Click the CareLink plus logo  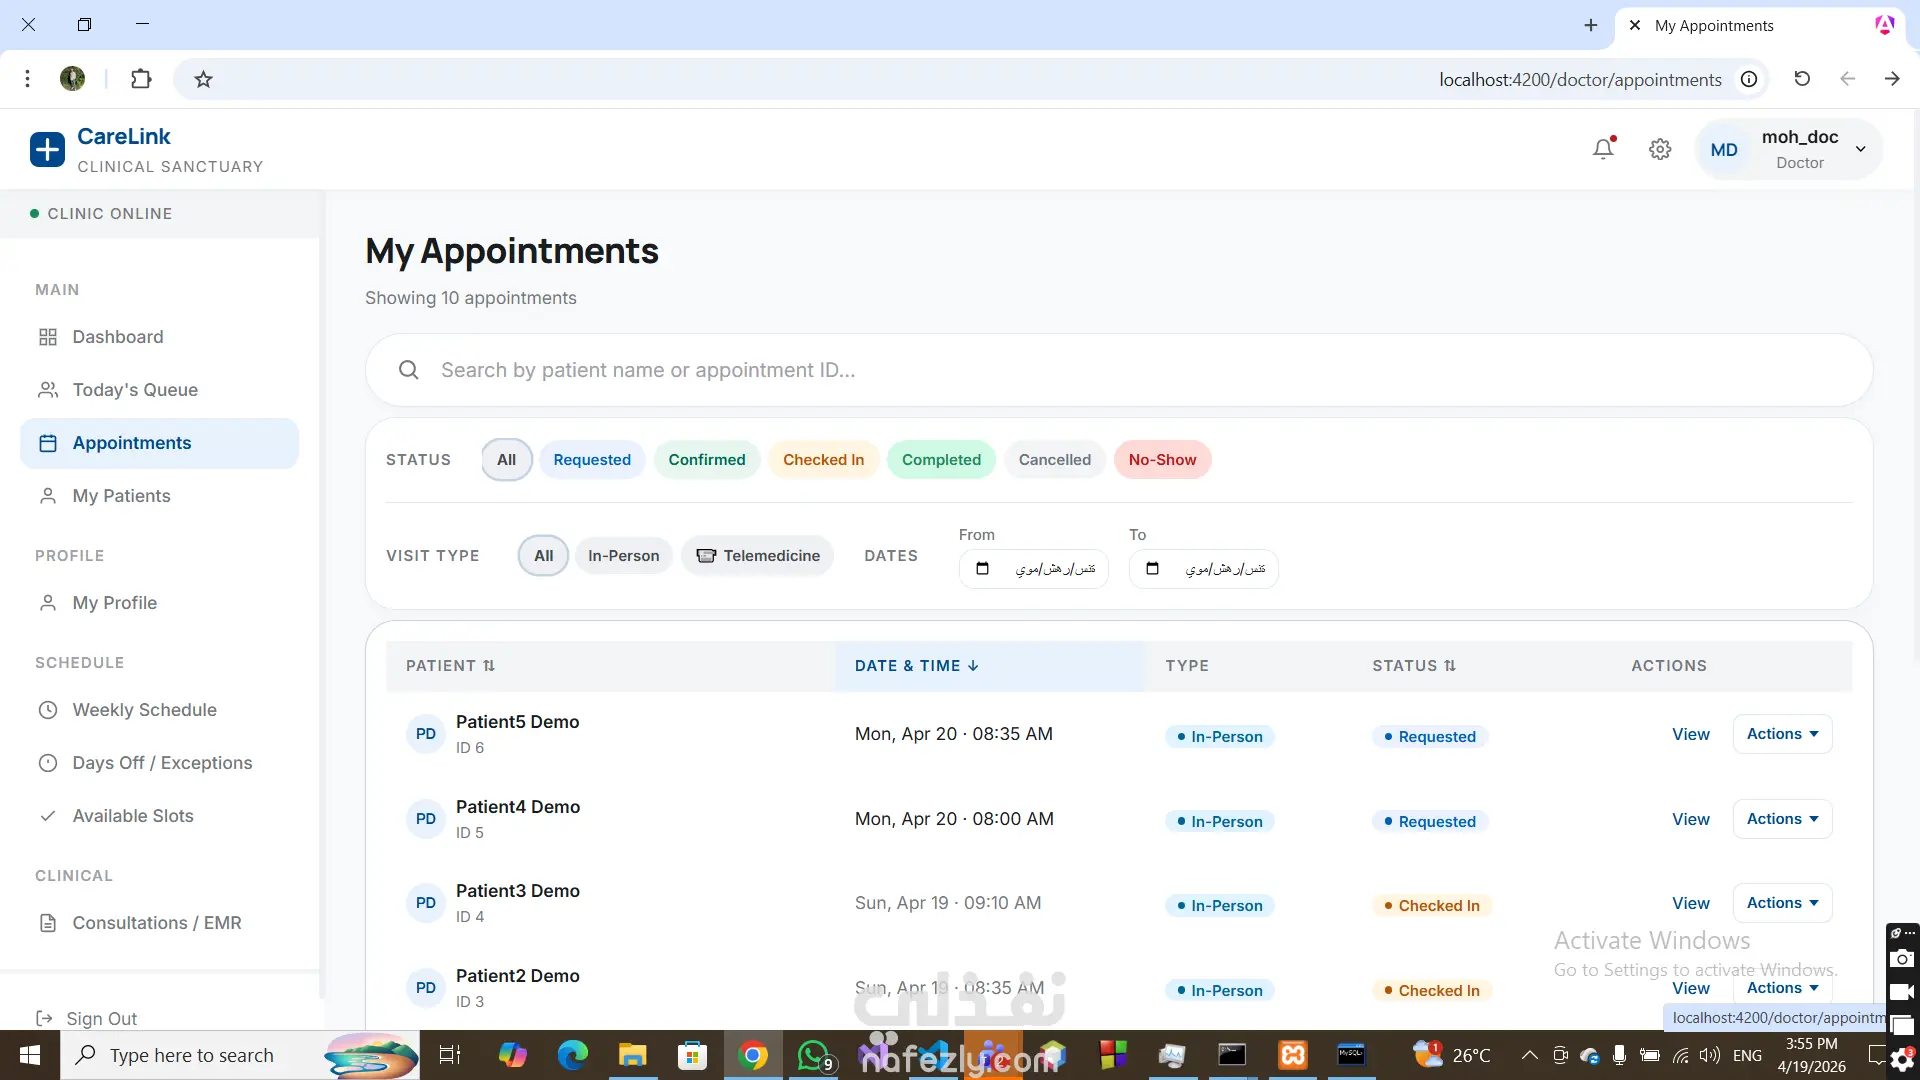pyautogui.click(x=47, y=150)
